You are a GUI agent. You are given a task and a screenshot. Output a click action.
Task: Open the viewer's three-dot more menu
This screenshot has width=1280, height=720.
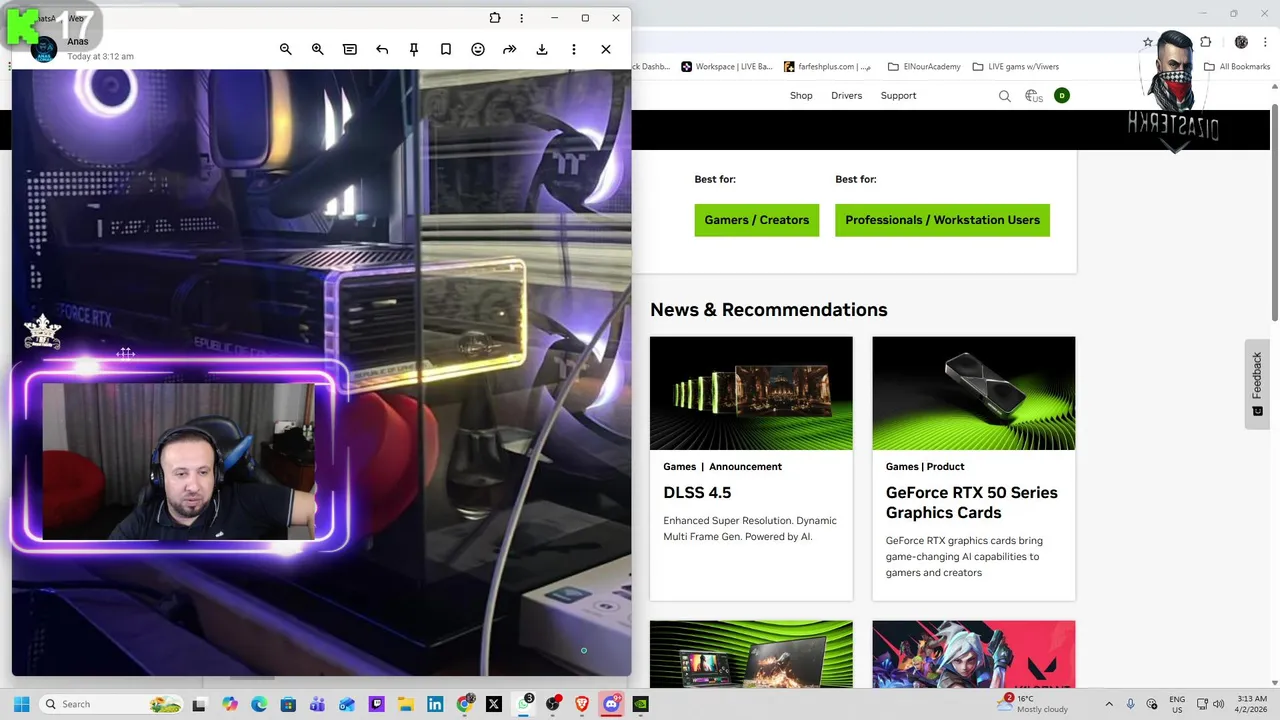coord(574,49)
